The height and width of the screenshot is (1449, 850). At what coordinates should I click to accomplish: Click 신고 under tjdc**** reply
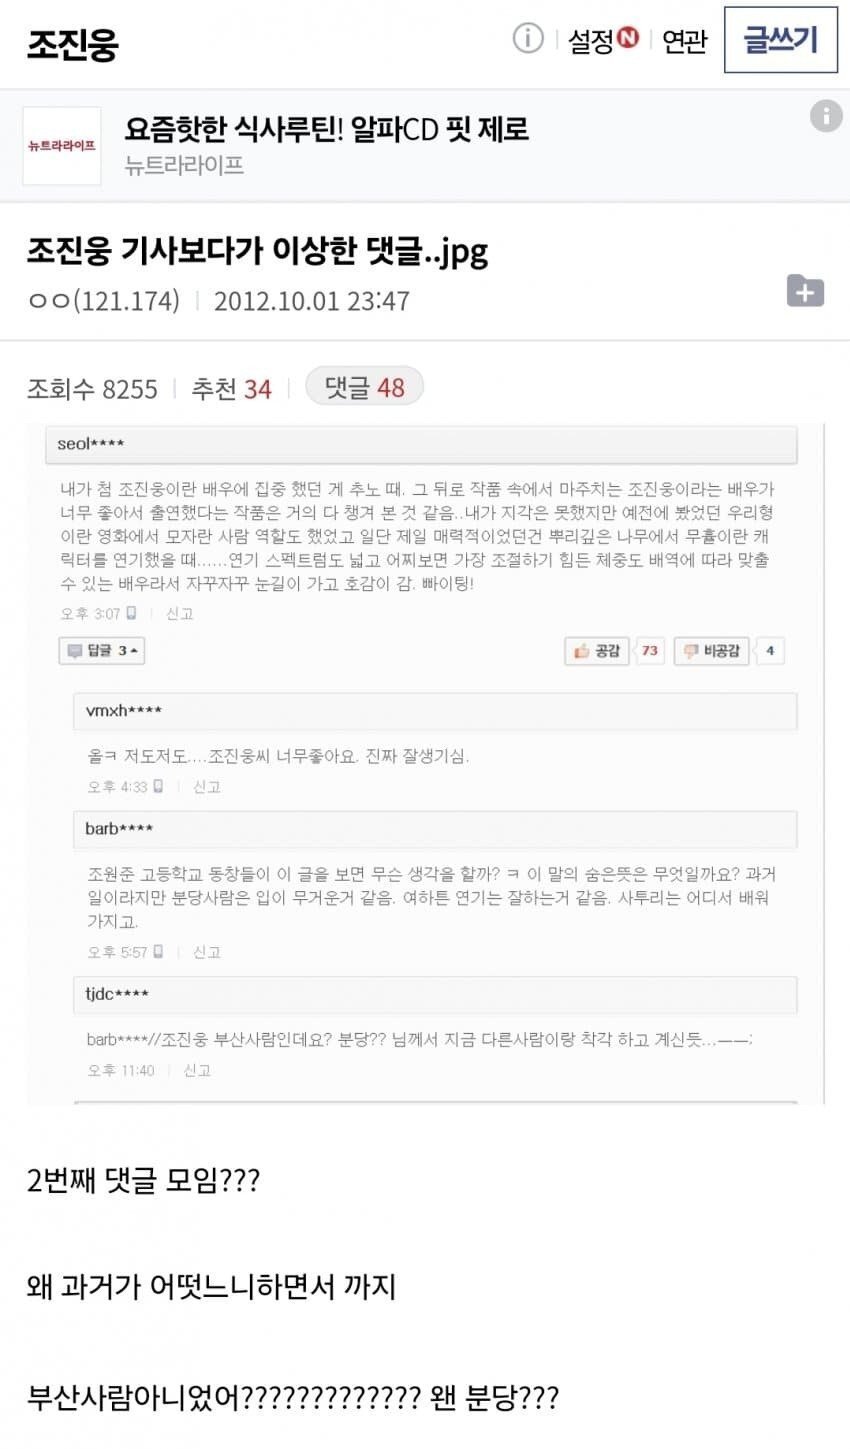197,1070
